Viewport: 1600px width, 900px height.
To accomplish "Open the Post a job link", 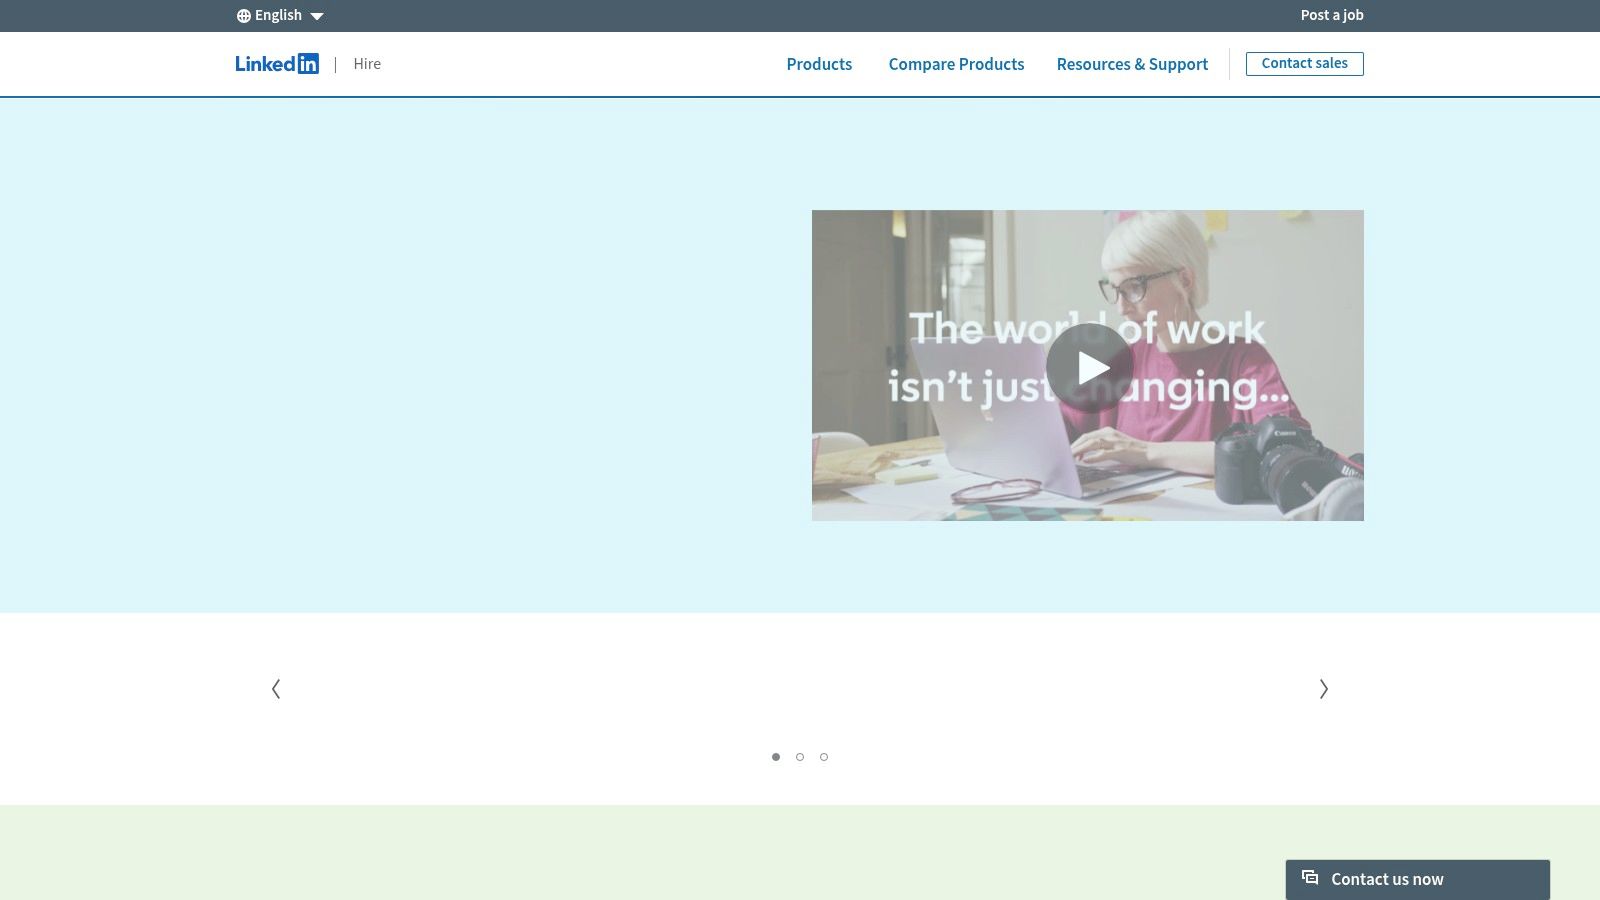I will pos(1332,15).
